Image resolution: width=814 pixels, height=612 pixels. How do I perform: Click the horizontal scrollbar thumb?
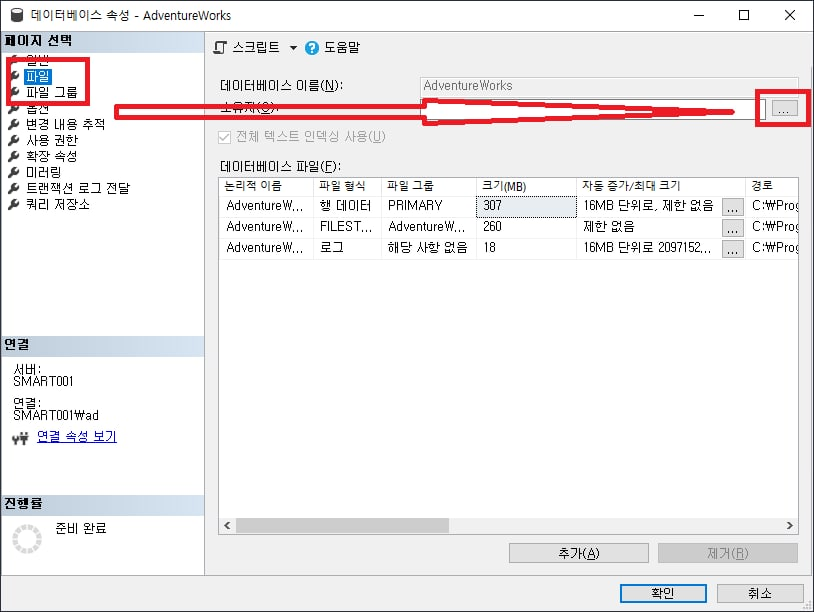(343, 526)
